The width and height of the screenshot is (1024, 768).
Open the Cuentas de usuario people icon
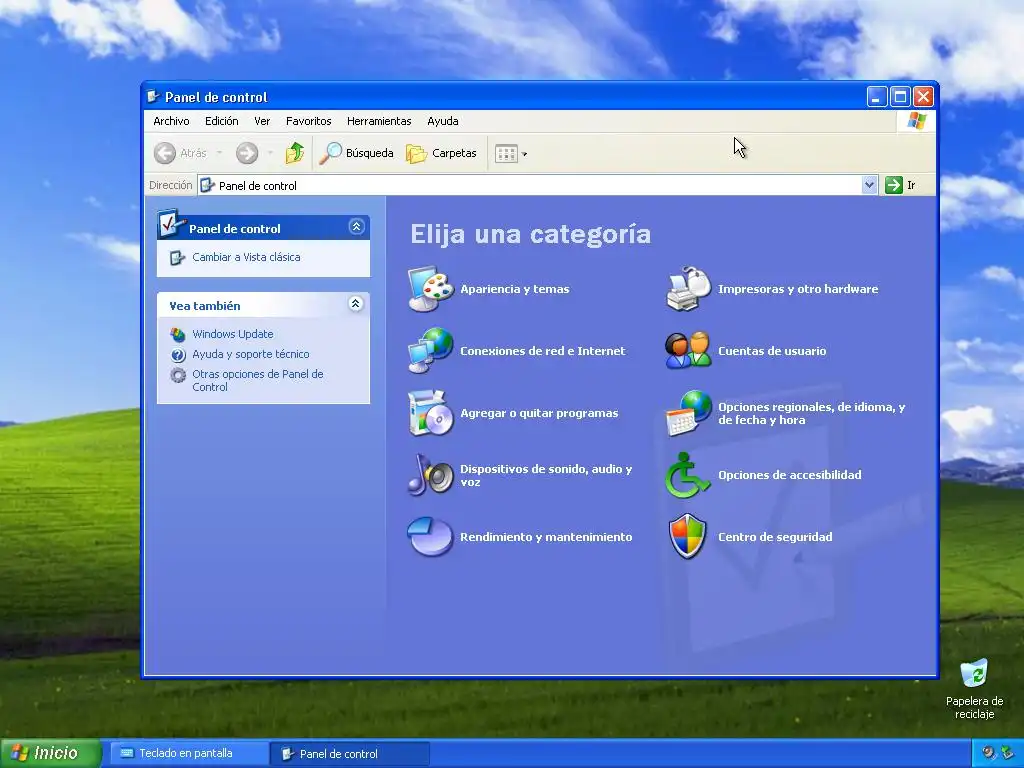pos(688,351)
